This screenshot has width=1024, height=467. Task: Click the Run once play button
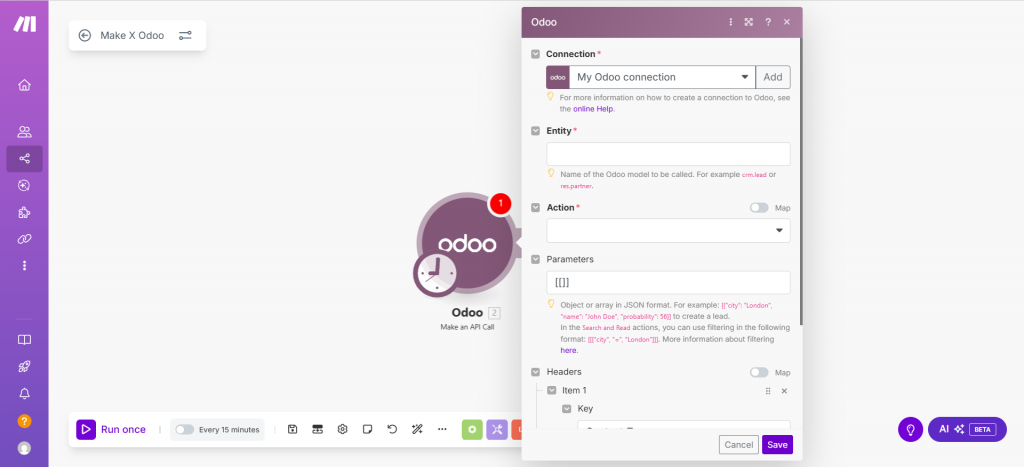click(x=86, y=429)
